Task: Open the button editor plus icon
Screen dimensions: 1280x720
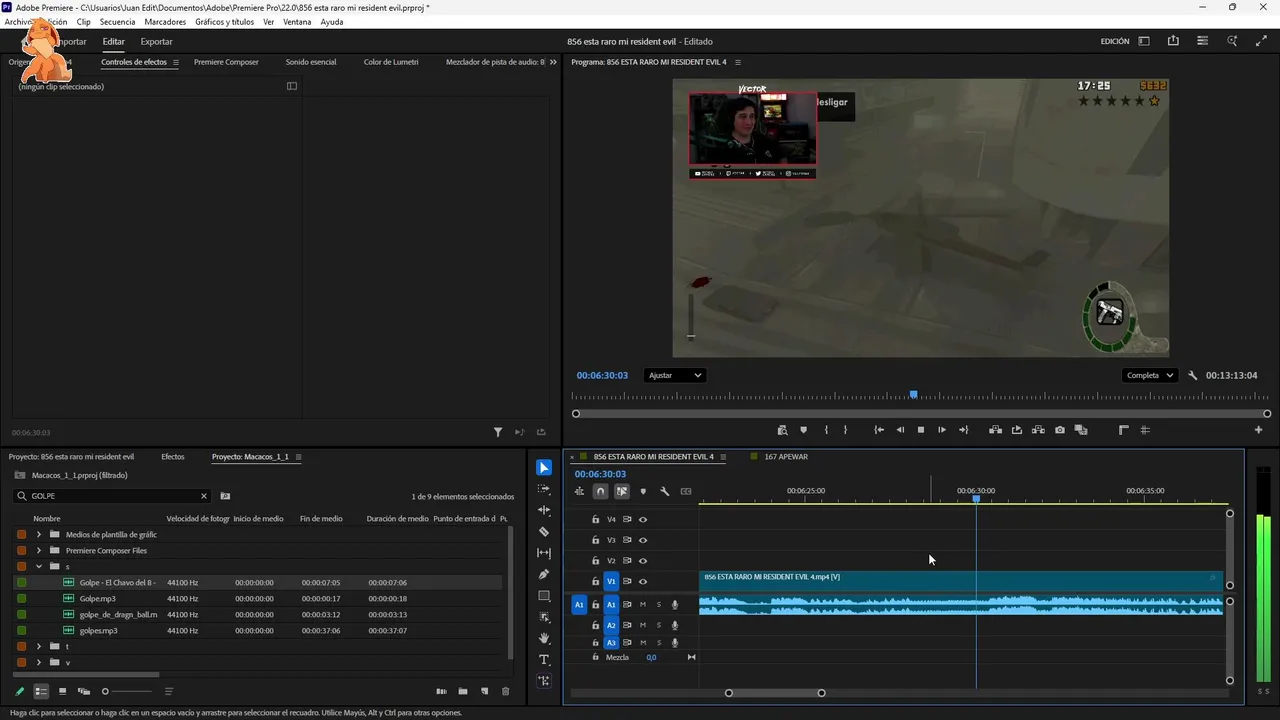Action: tap(1259, 430)
